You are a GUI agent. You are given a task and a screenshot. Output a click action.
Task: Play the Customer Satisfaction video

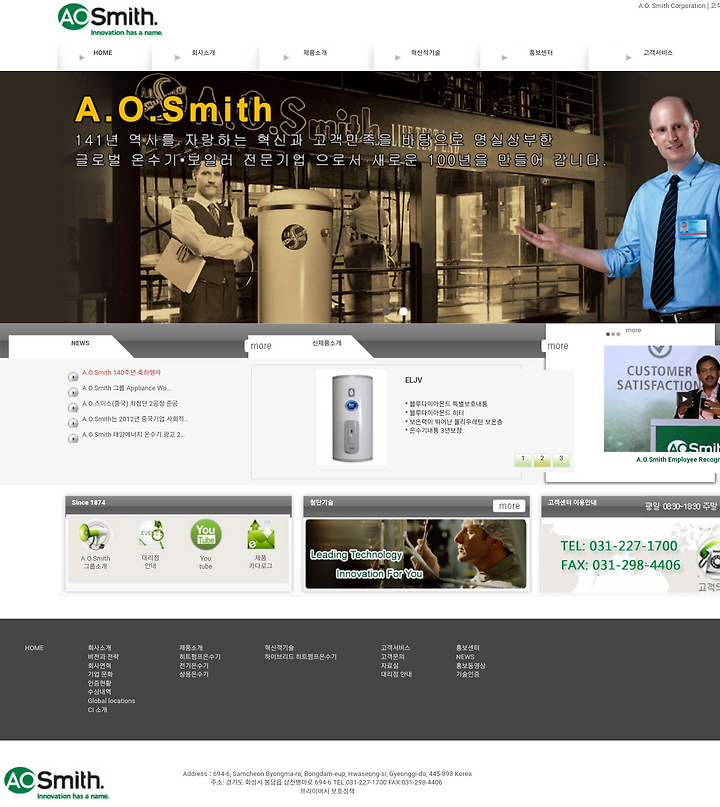[684, 399]
